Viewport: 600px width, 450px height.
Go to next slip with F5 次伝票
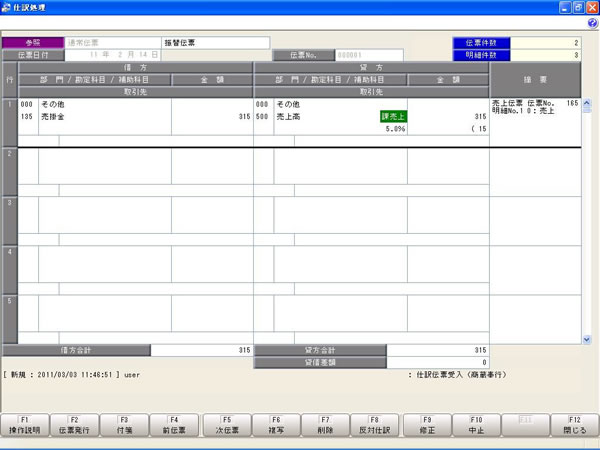coord(227,425)
